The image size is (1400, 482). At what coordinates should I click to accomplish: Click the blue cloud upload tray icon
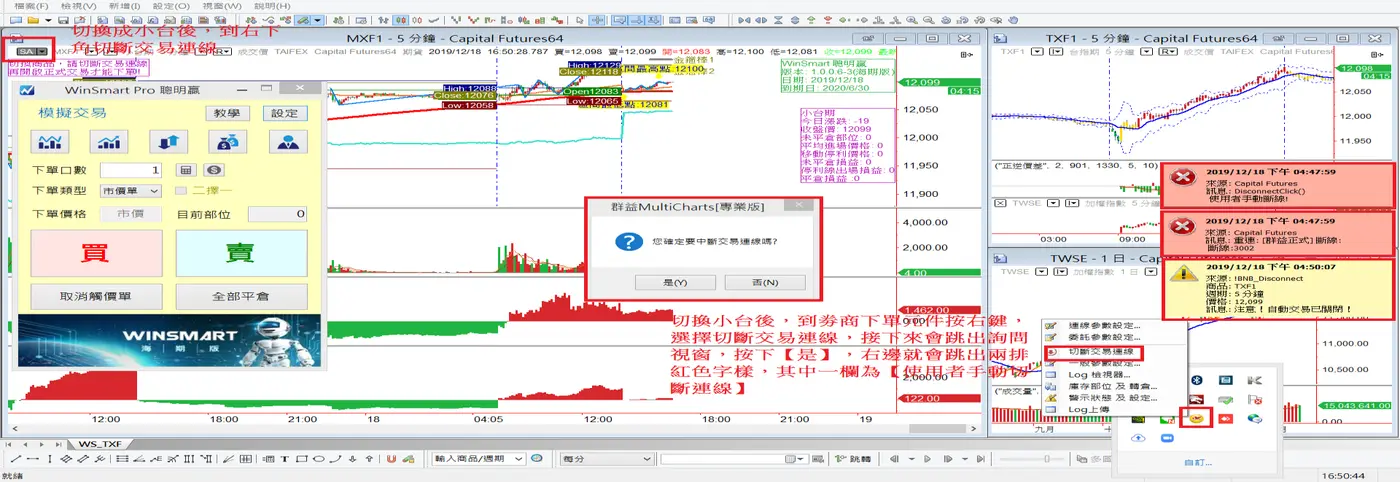pos(1138,438)
